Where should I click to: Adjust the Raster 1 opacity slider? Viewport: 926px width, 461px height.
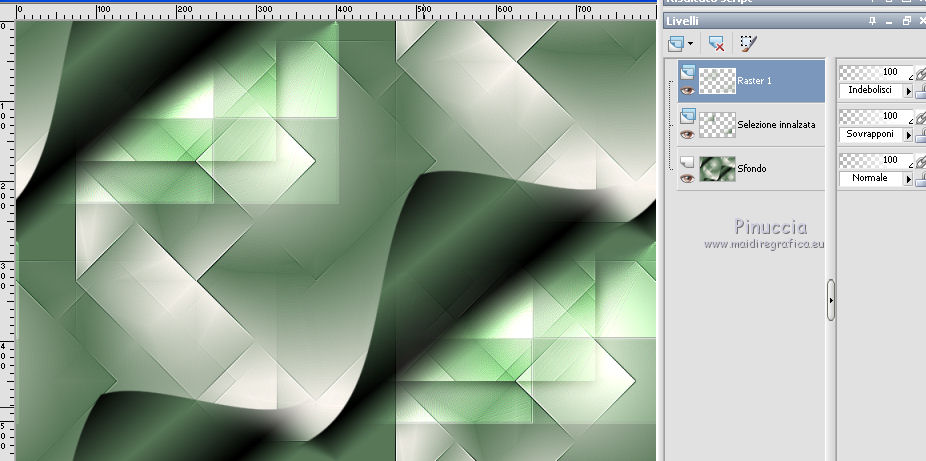[876, 72]
